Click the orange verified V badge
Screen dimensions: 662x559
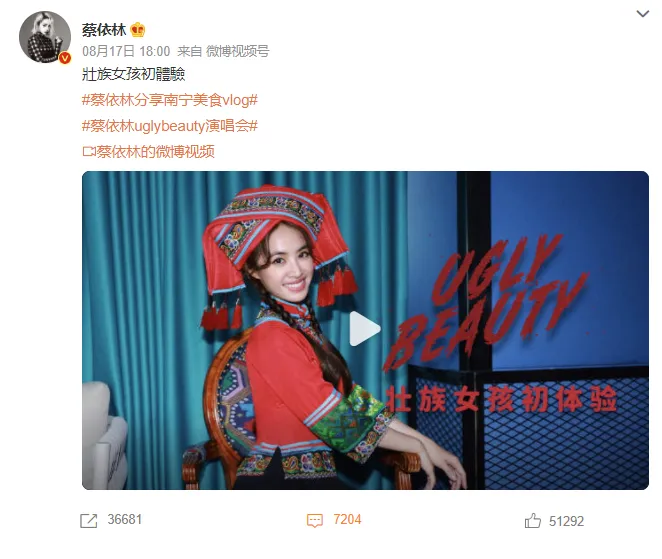(x=65, y=58)
